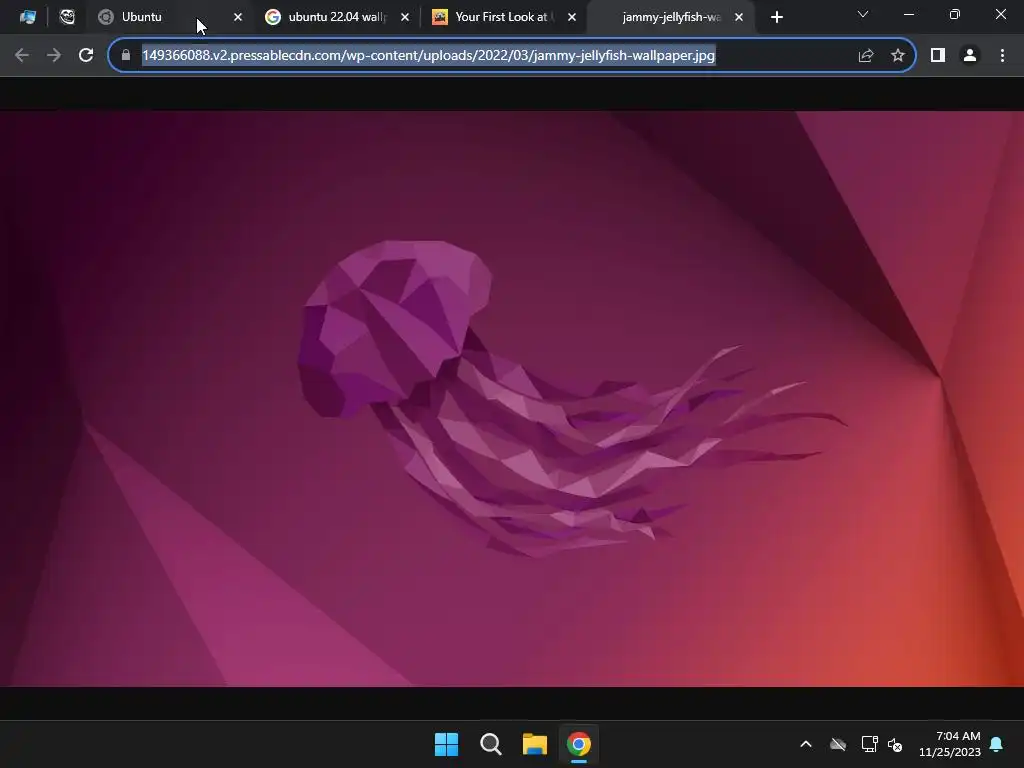Open the Chrome side panel
The width and height of the screenshot is (1024, 768).
(x=938, y=56)
